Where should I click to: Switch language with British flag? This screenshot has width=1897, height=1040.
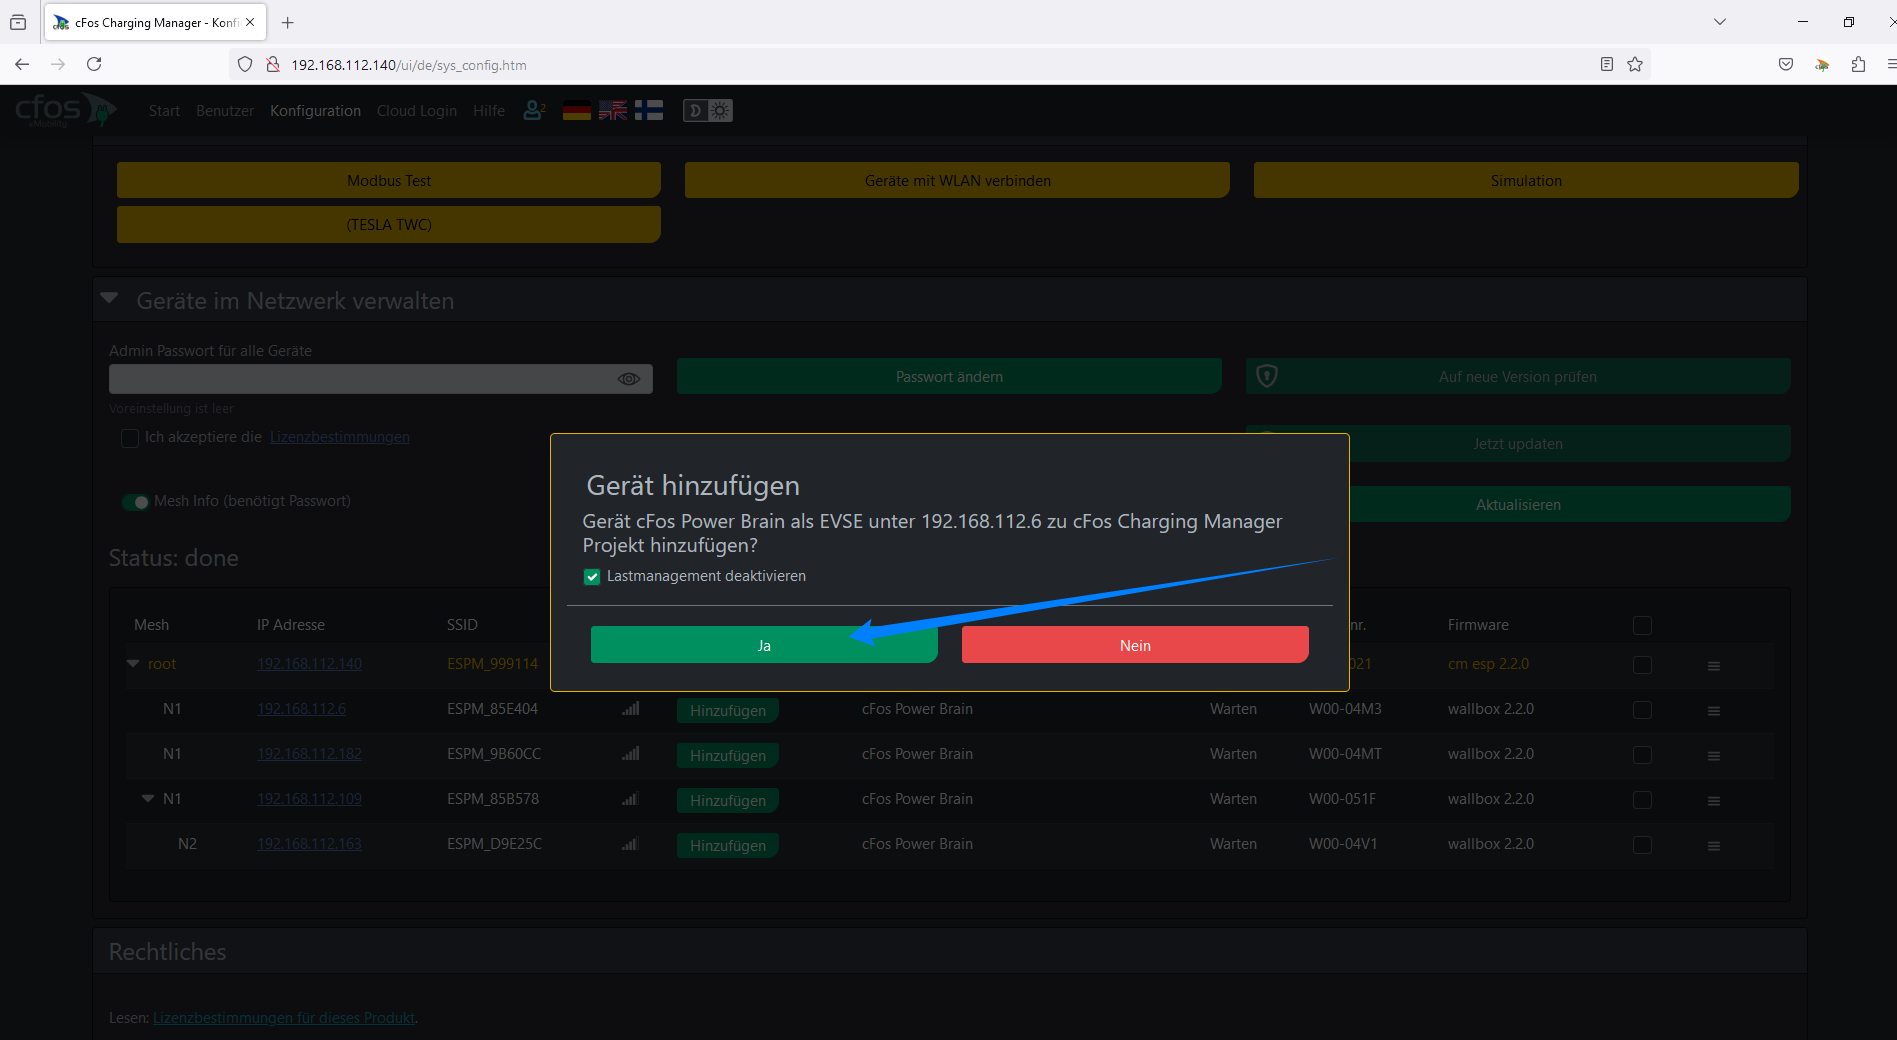pyautogui.click(x=613, y=111)
